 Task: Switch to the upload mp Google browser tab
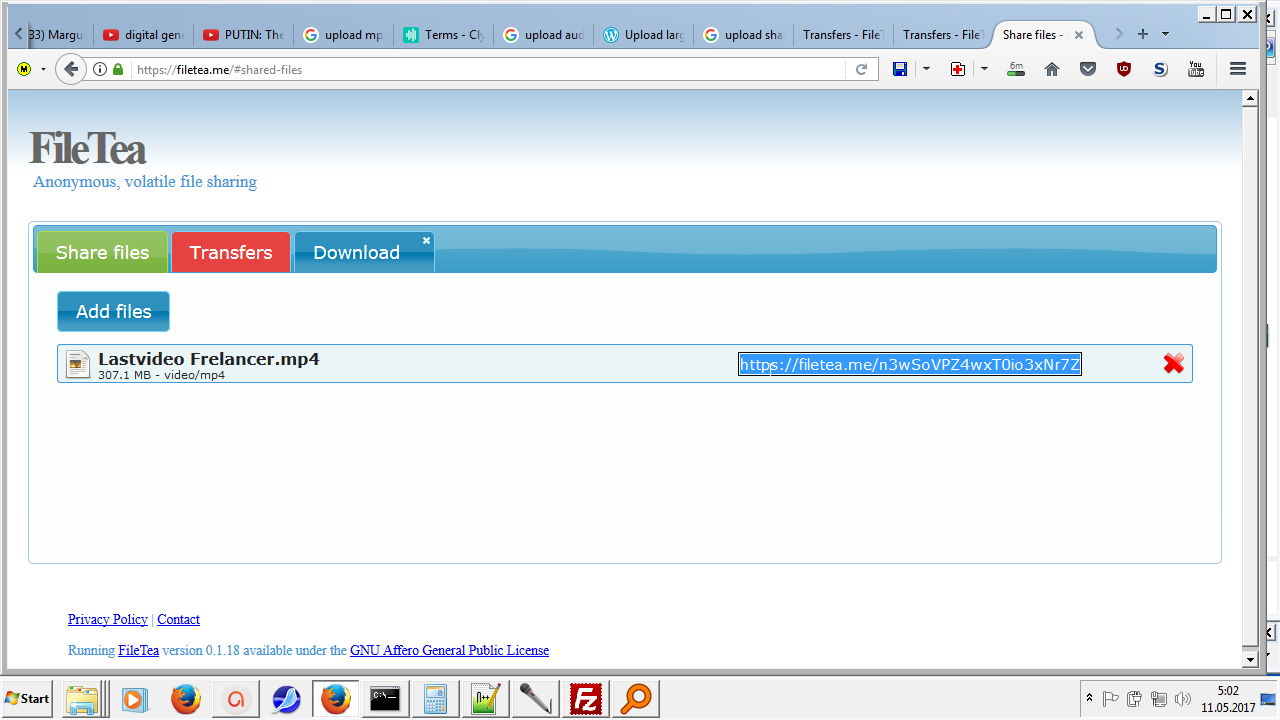344,35
